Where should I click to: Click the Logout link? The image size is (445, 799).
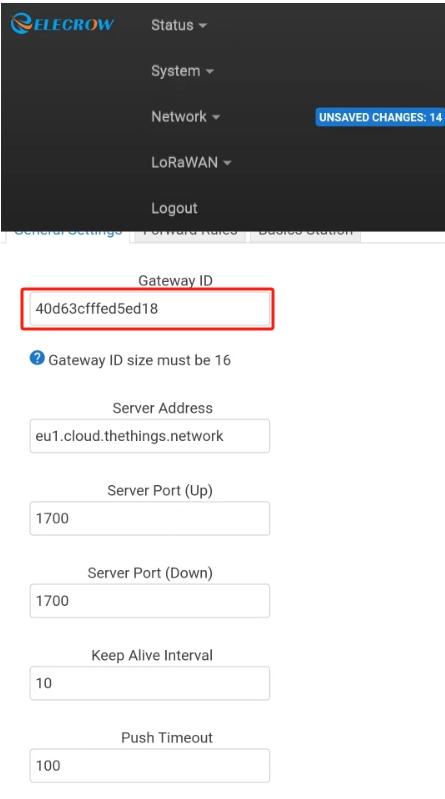point(174,208)
